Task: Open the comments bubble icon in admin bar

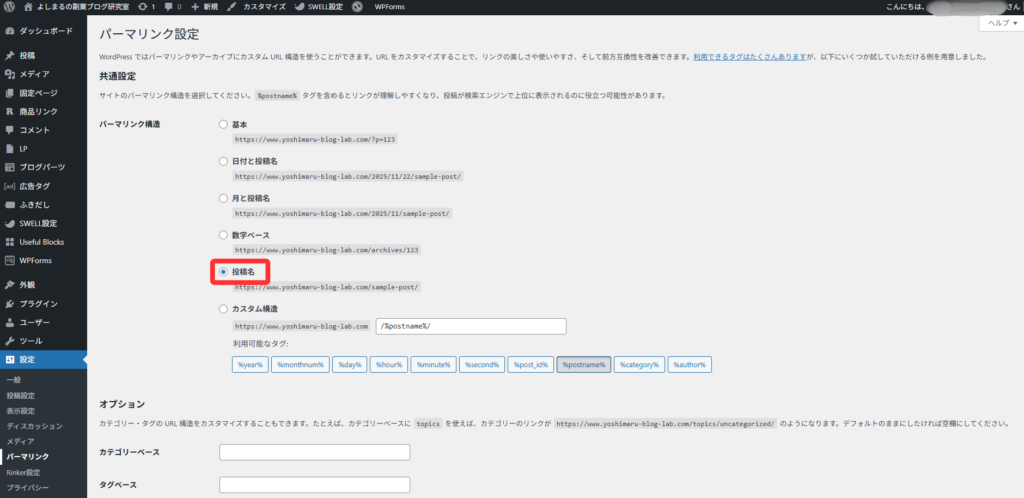Action: (x=168, y=6)
